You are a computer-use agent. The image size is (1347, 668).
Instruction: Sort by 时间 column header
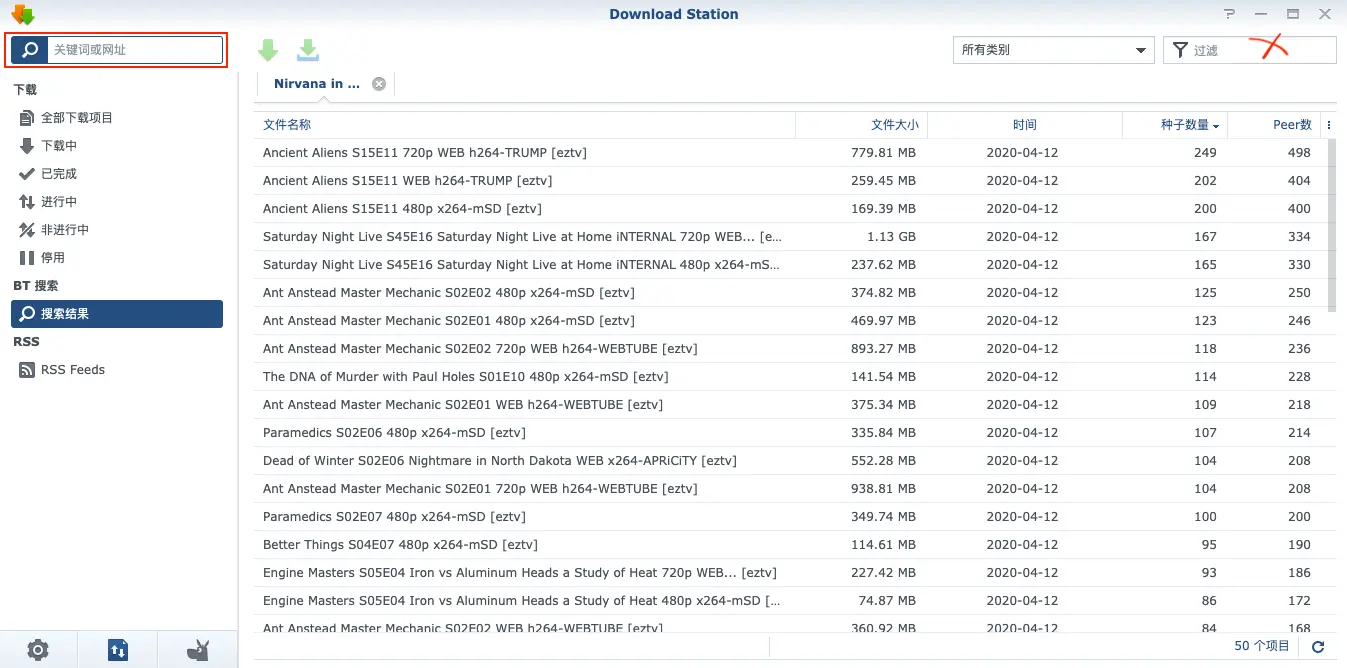pyautogui.click(x=1025, y=125)
